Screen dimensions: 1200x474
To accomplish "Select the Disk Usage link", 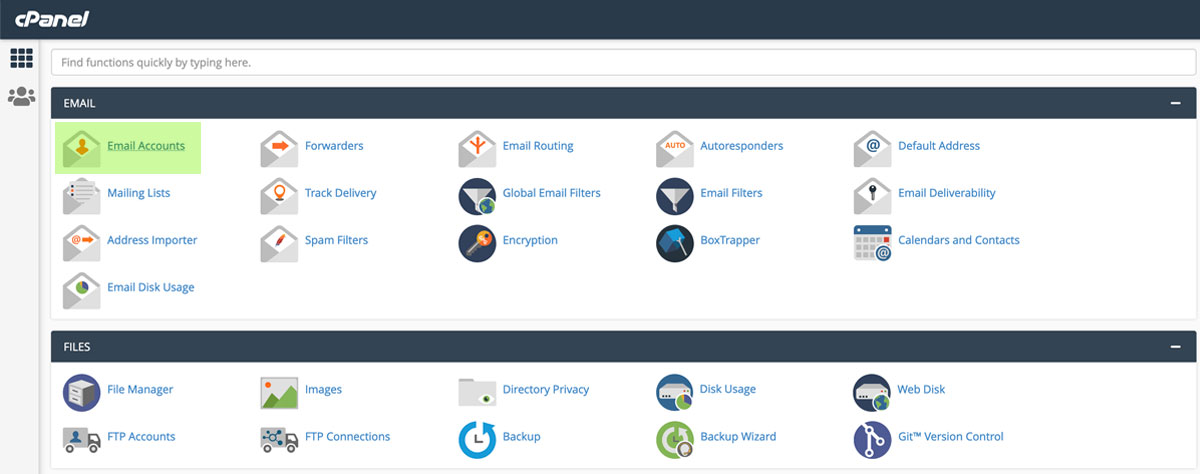I will [x=728, y=389].
